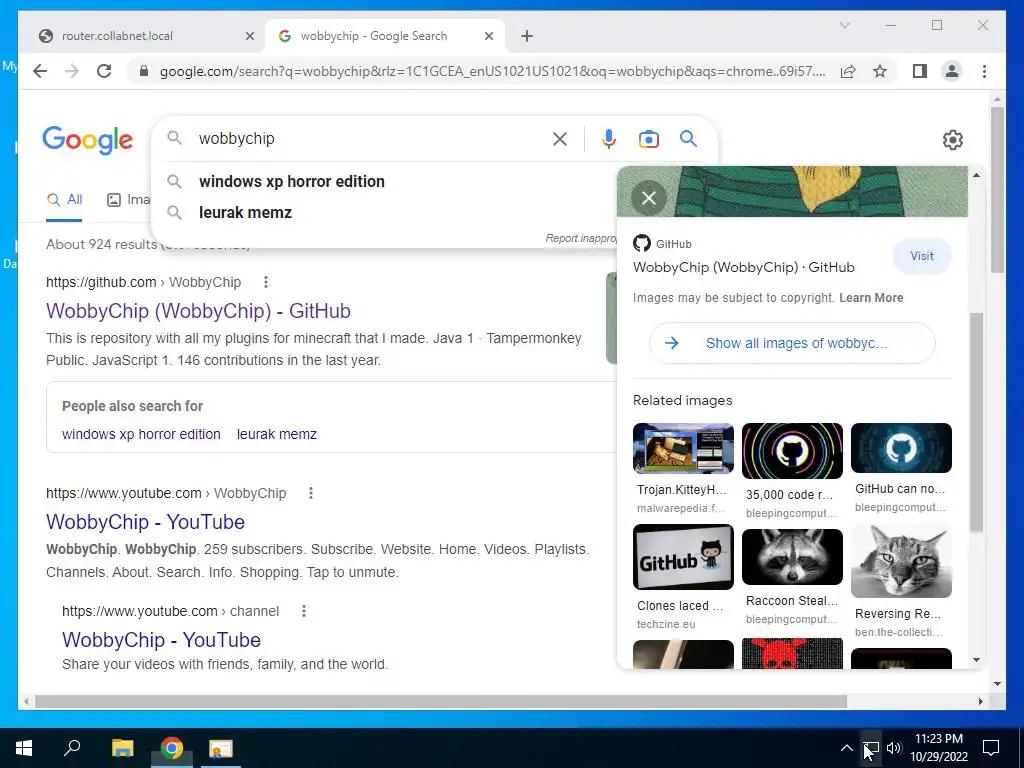Click the taskbar clock 11:23 PM
Screen dimensions: 1024x768
[x=938, y=739]
